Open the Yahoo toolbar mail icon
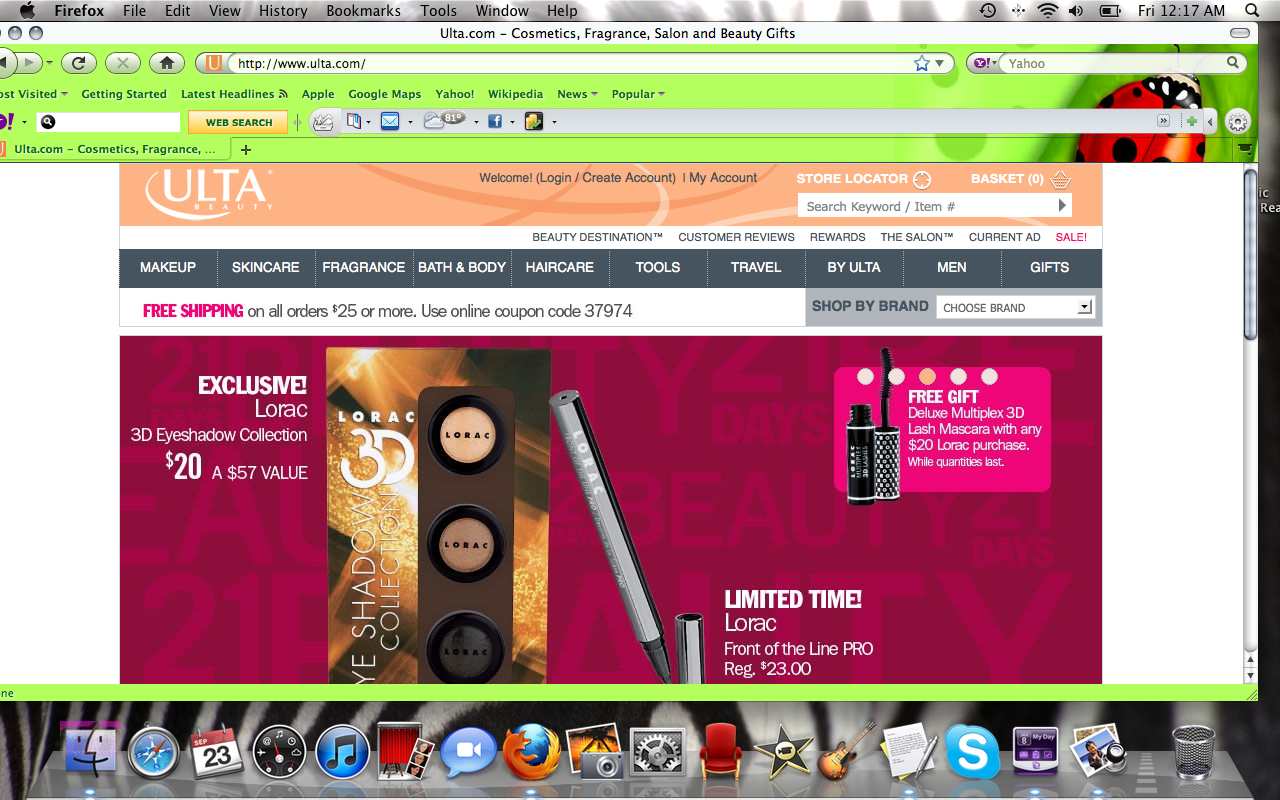This screenshot has height=800, width=1280. pyautogui.click(x=390, y=121)
